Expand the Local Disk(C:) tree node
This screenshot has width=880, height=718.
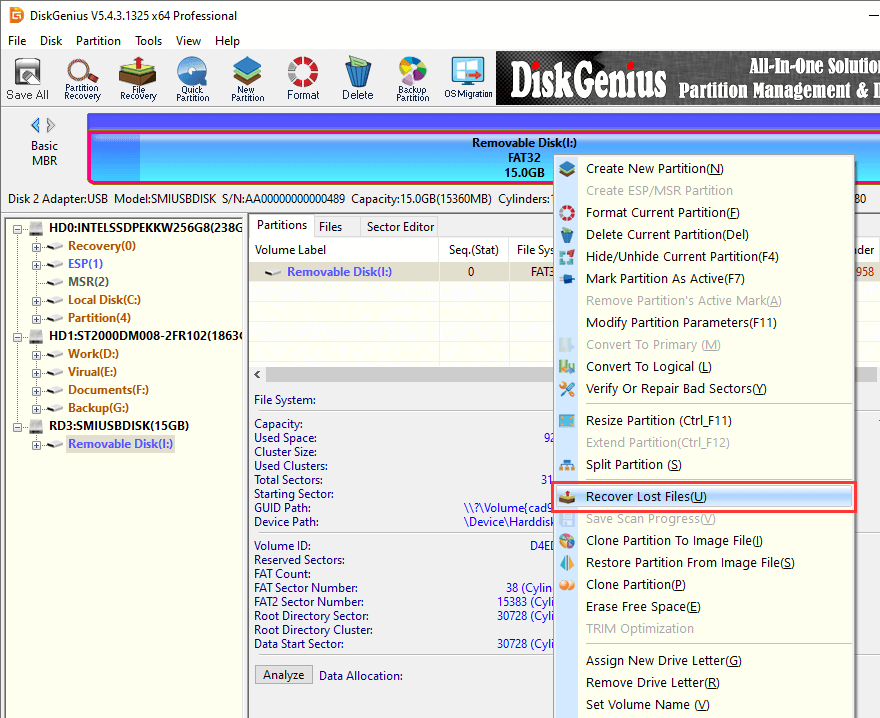point(38,300)
